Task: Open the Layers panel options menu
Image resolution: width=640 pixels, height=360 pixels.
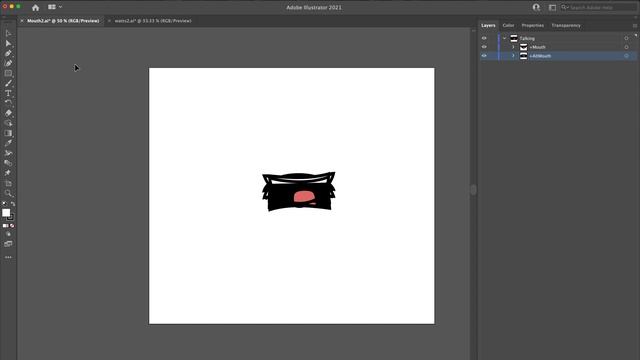Action: pos(635,25)
